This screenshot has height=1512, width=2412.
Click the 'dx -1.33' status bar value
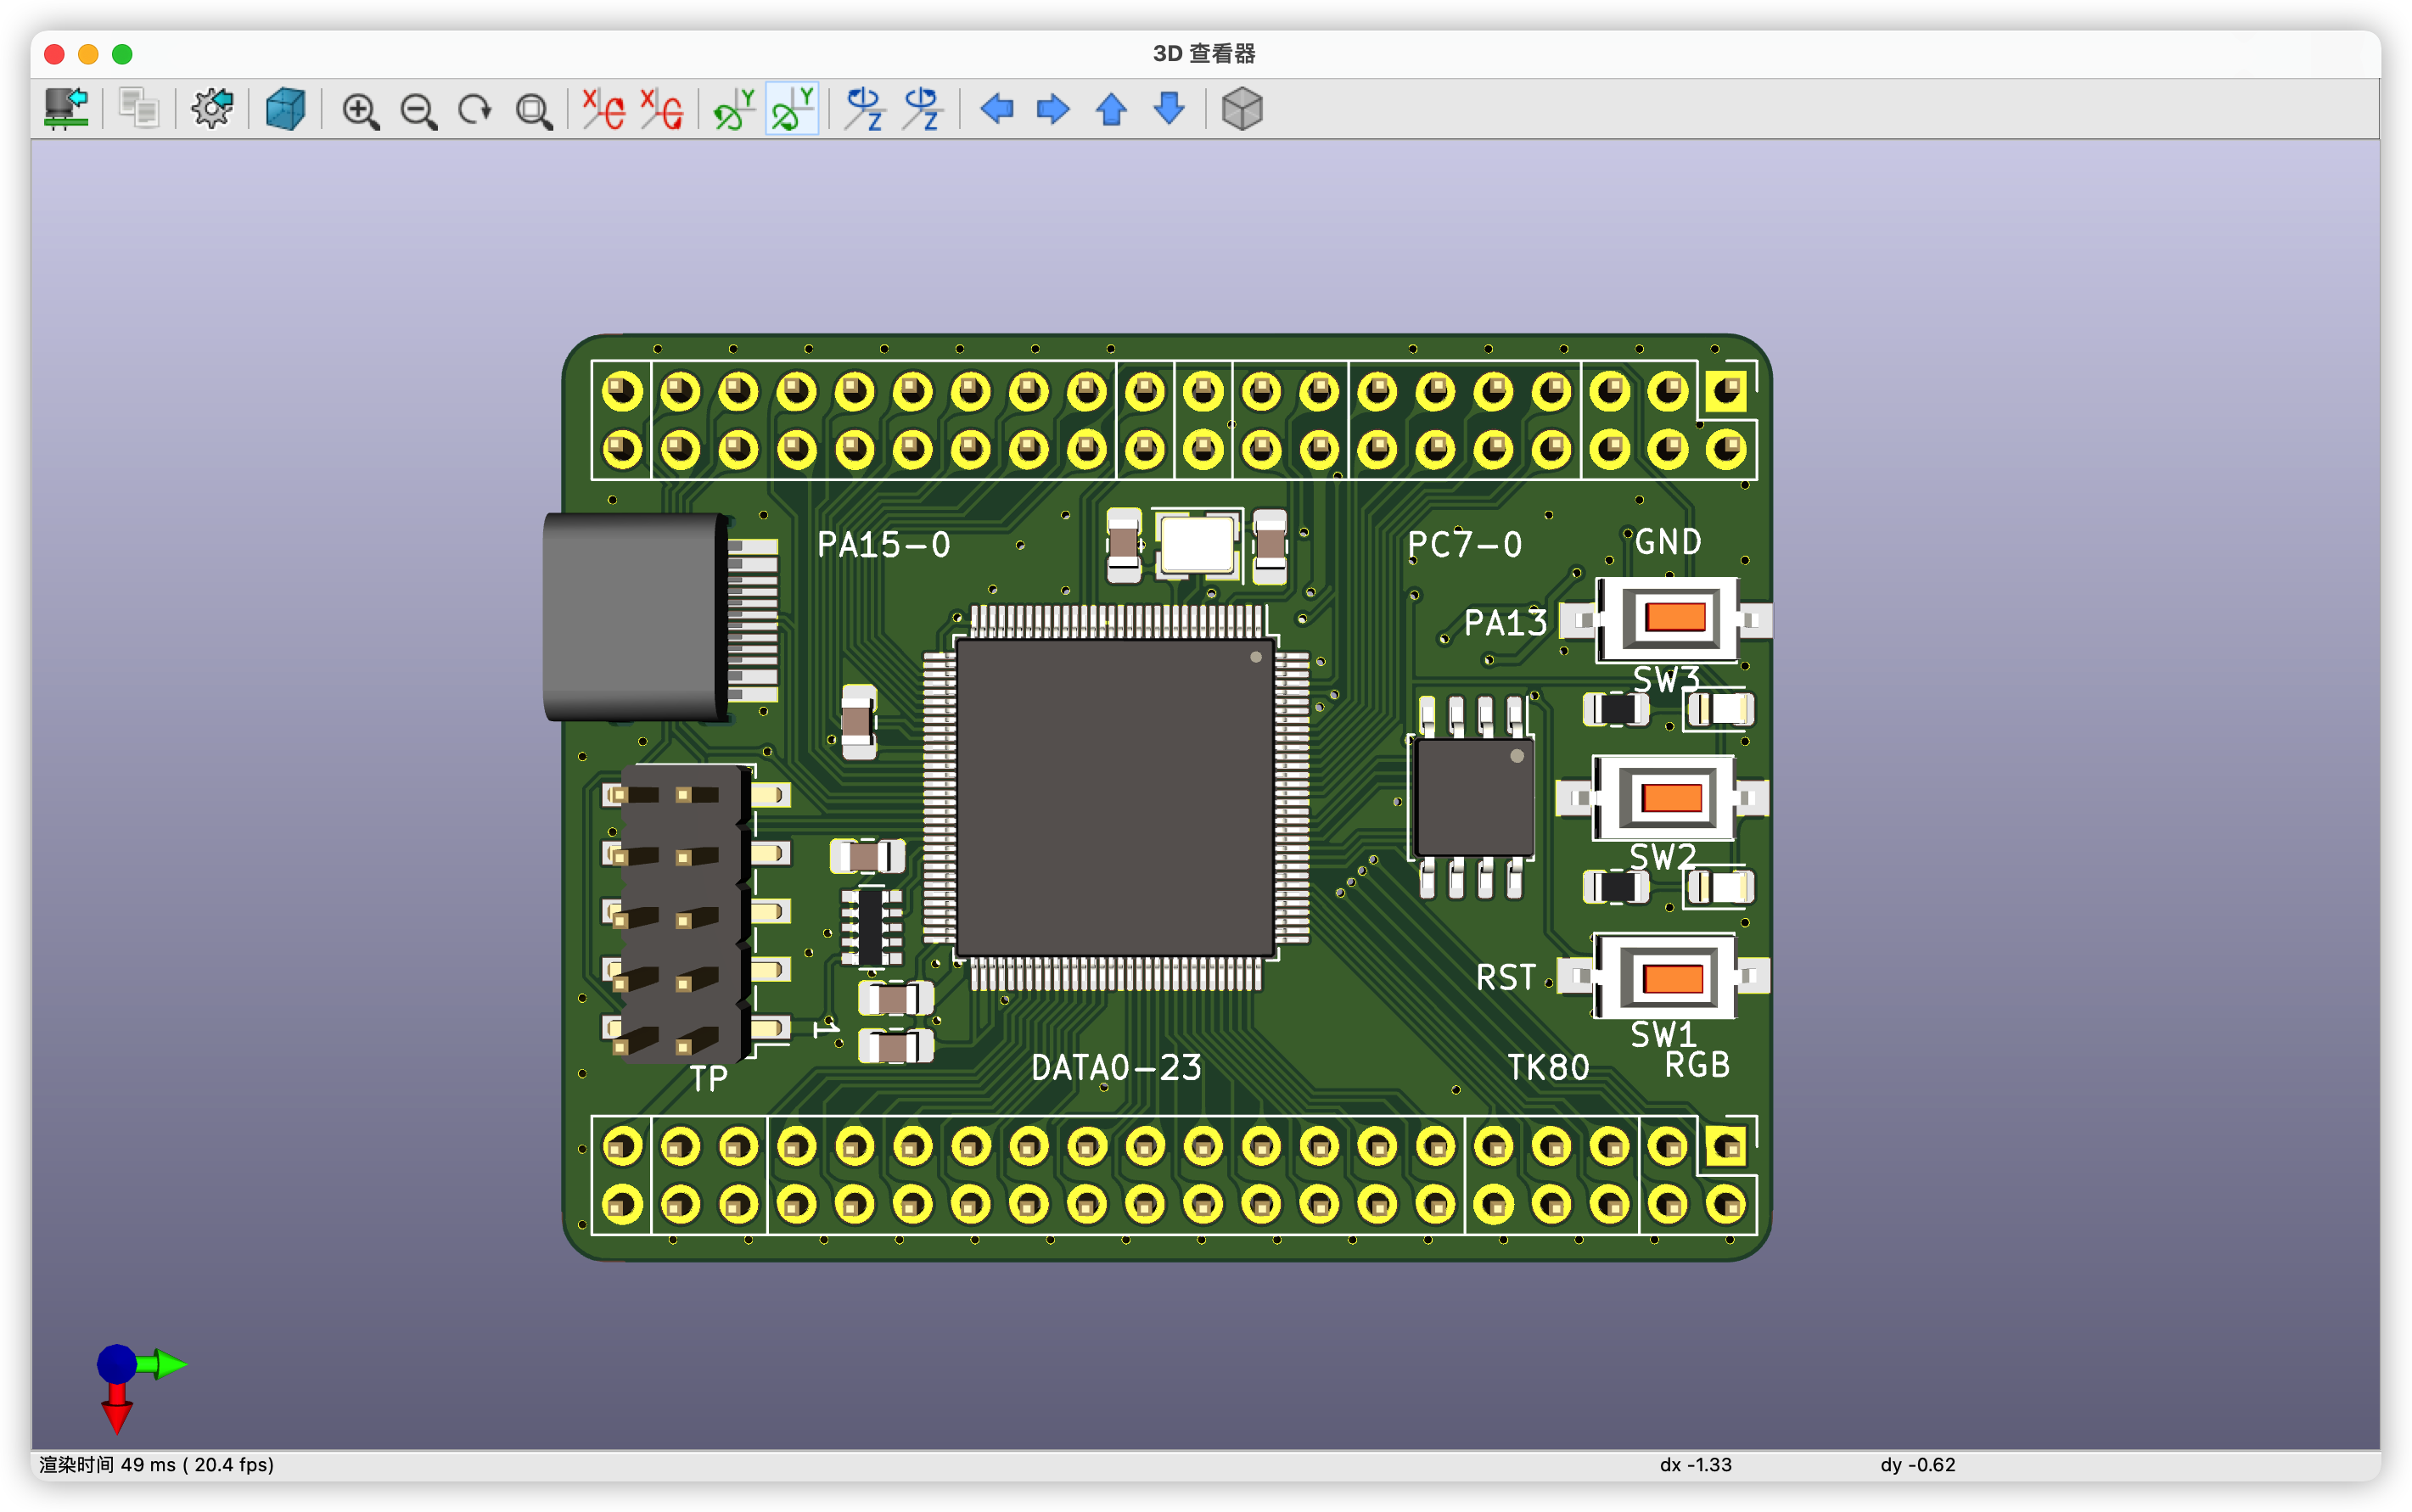pos(1695,1464)
